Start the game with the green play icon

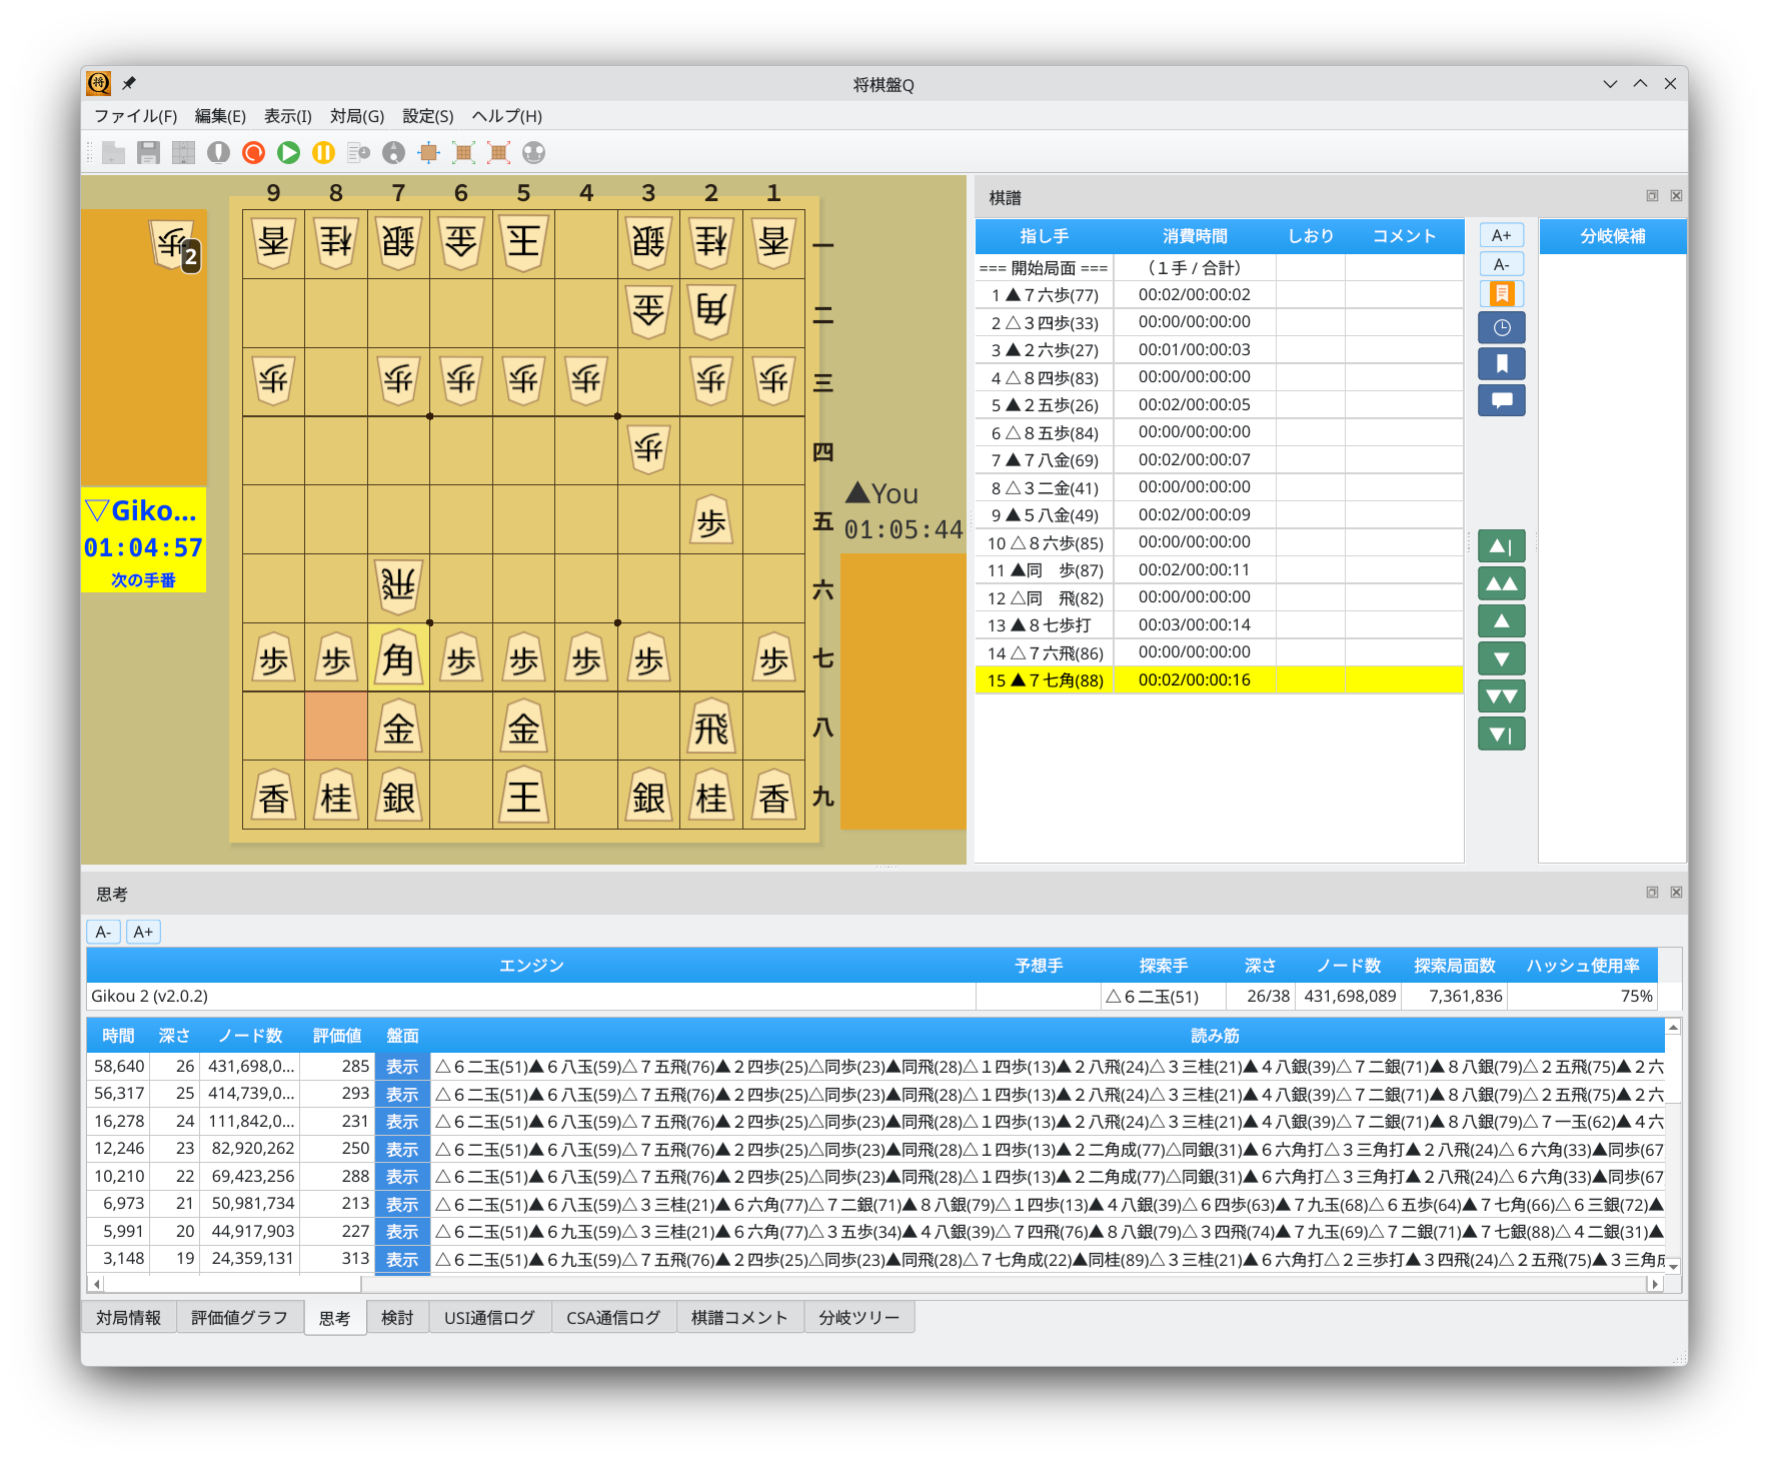pos(288,153)
